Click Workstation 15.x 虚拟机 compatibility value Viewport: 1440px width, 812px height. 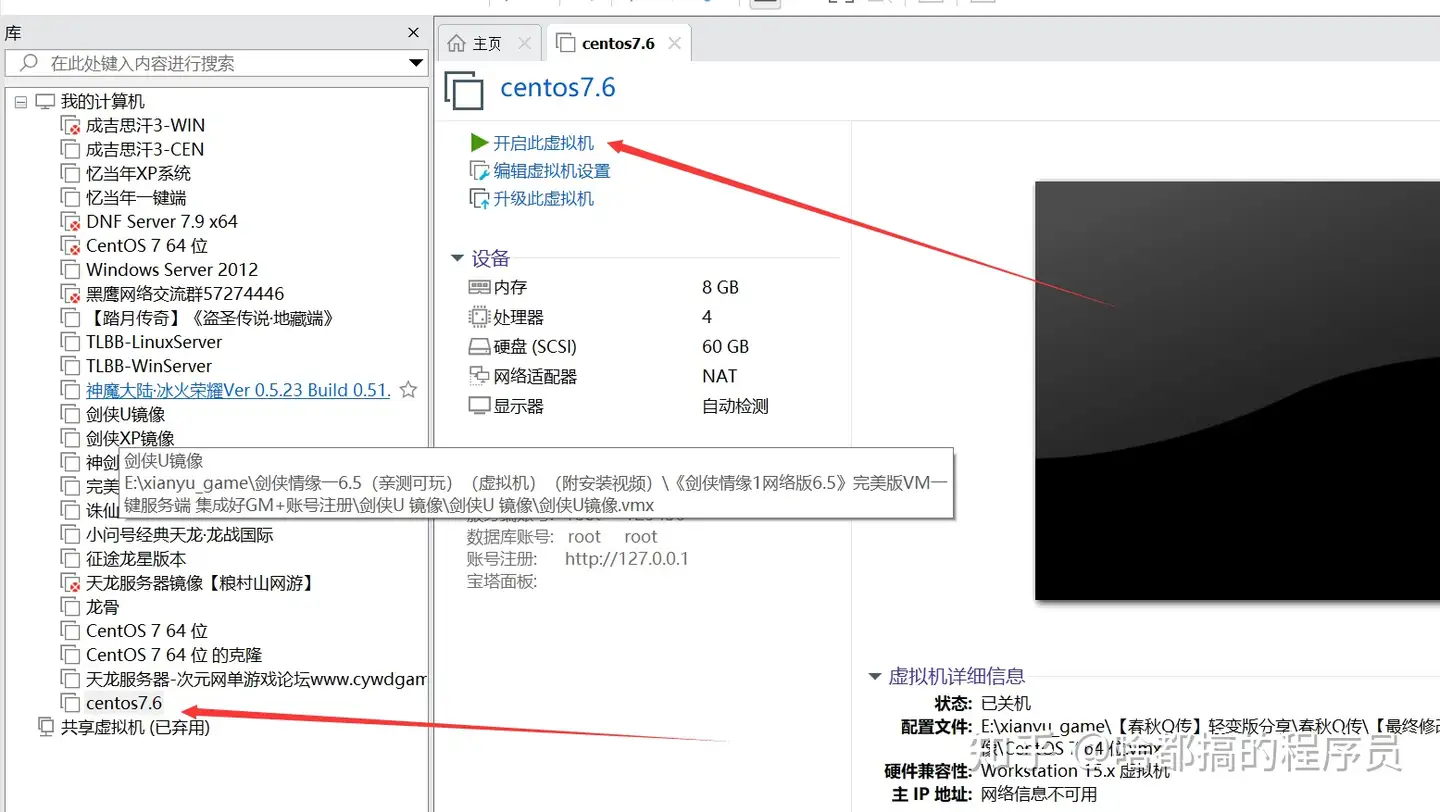pos(1075,771)
